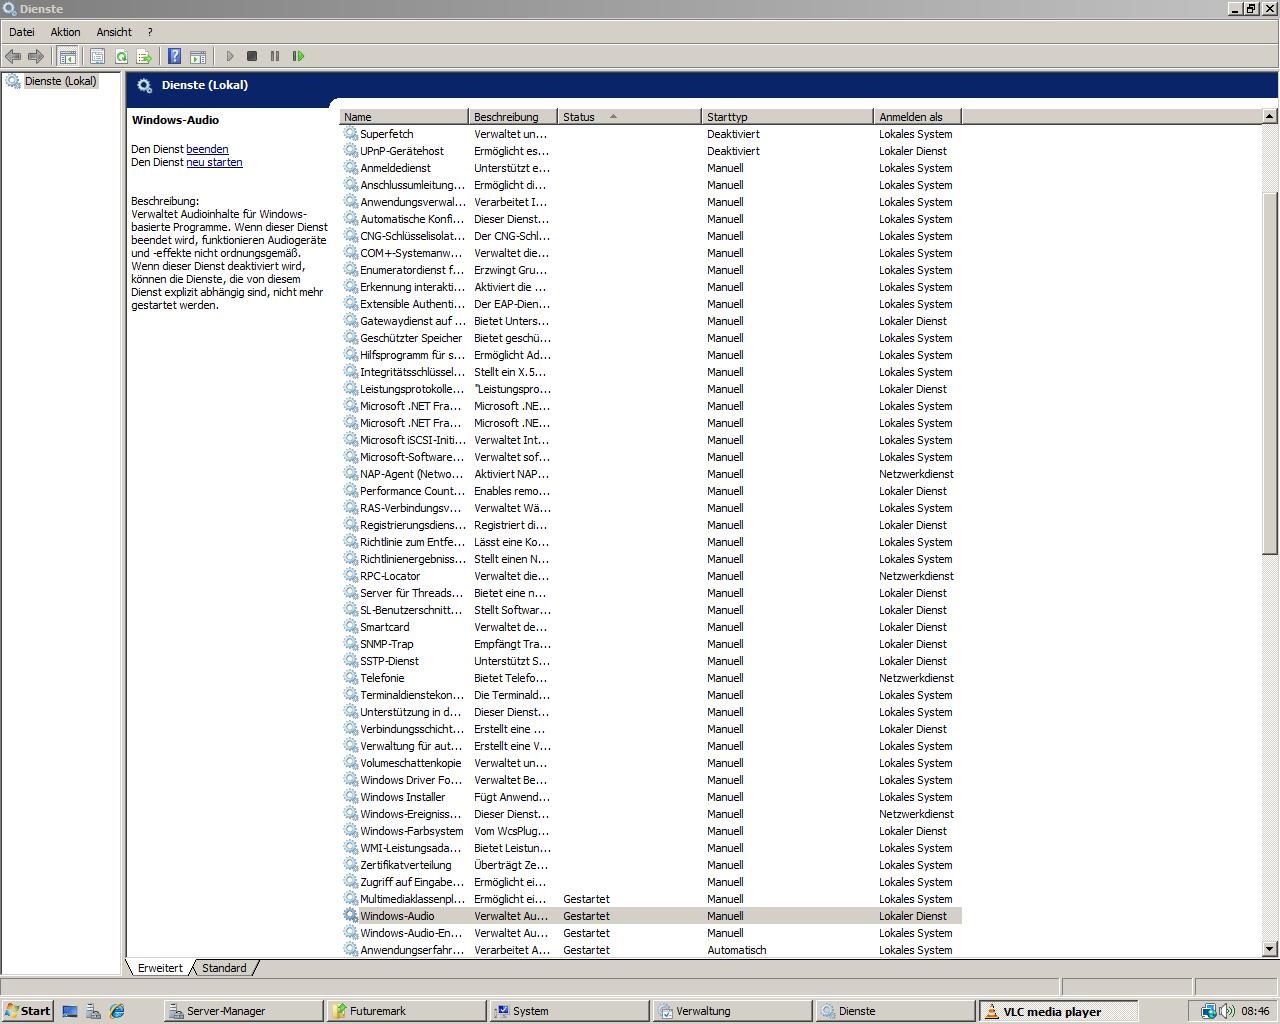The width and height of the screenshot is (1280, 1024).
Task: Toggle the console tree show/hide icon
Action: [x=67, y=57]
